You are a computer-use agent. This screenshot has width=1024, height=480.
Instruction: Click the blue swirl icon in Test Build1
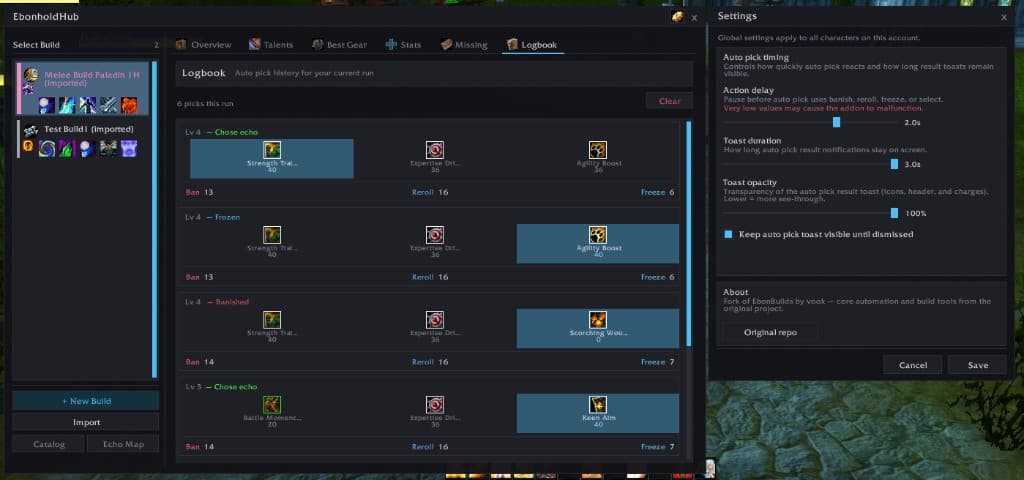[x=47, y=149]
